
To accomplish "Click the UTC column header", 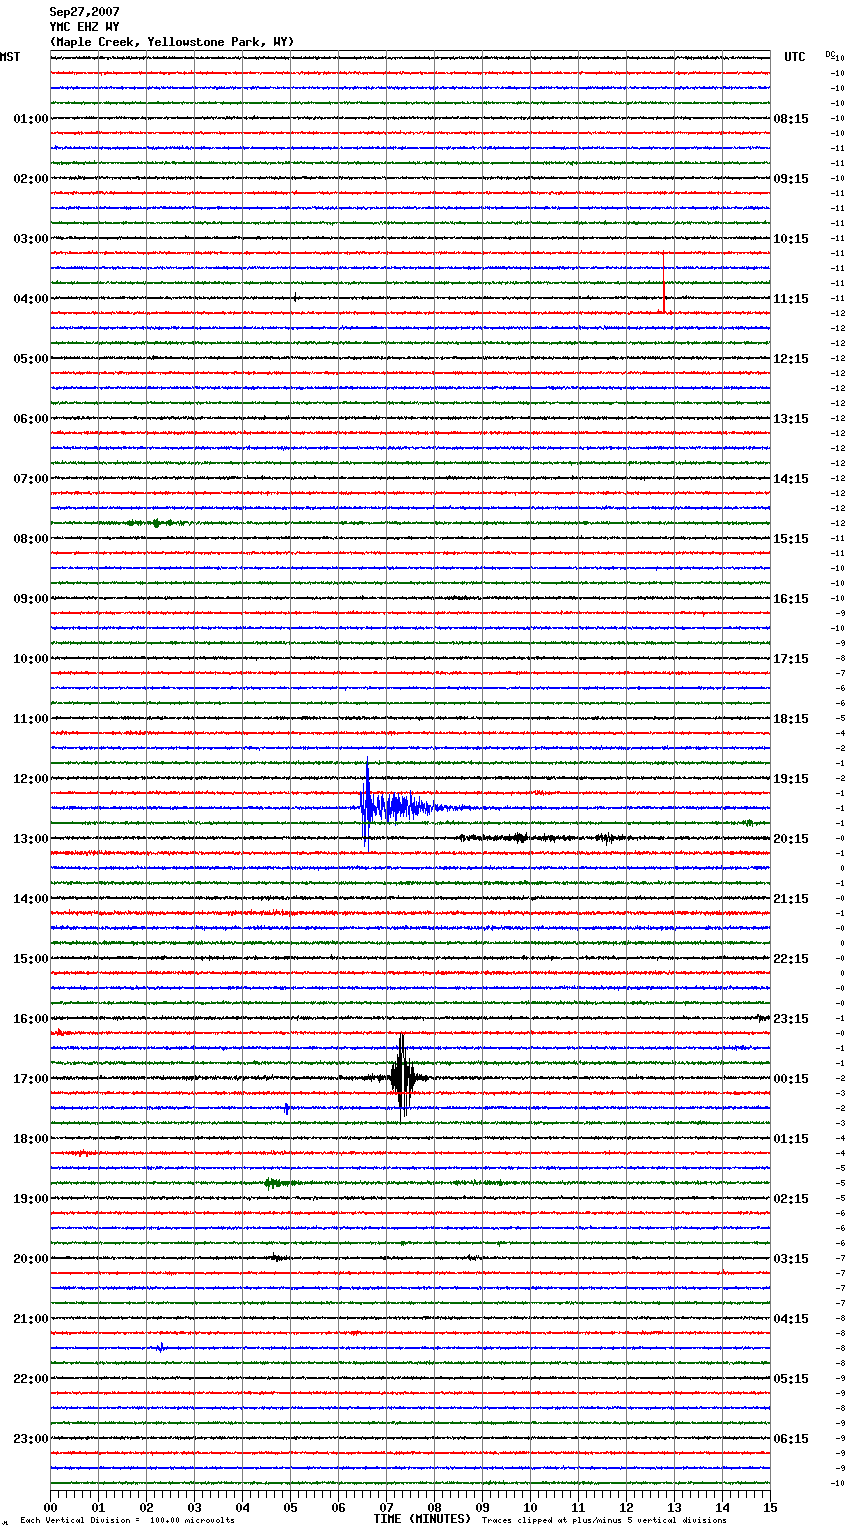I will (x=795, y=57).
